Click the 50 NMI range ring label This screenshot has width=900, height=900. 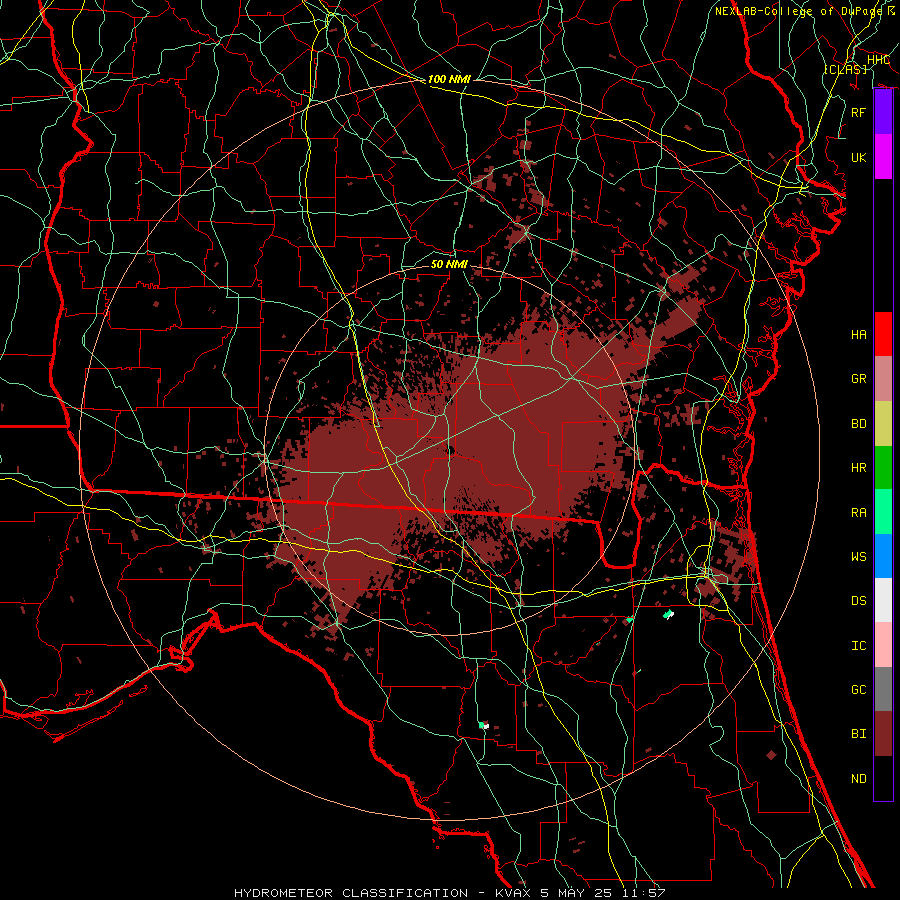[449, 264]
